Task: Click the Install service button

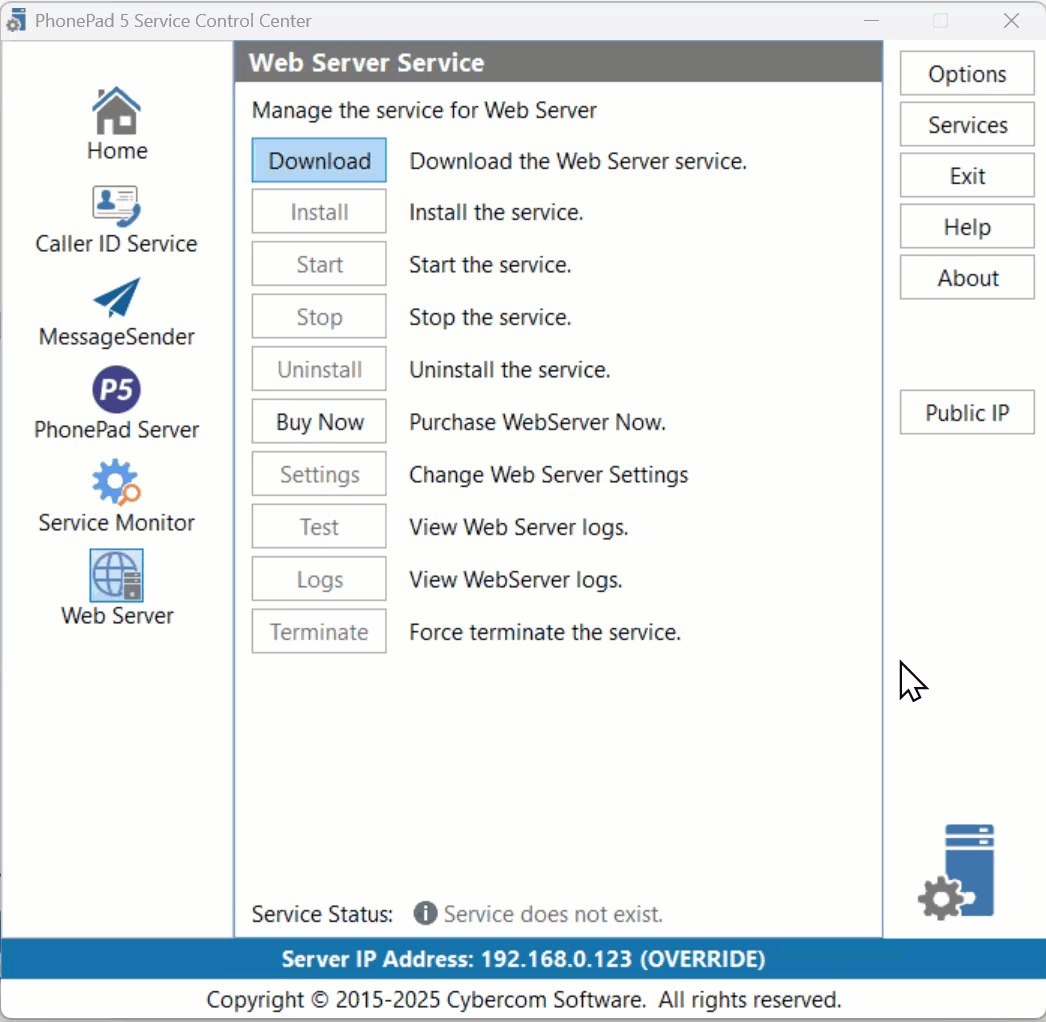Action: pos(319,211)
